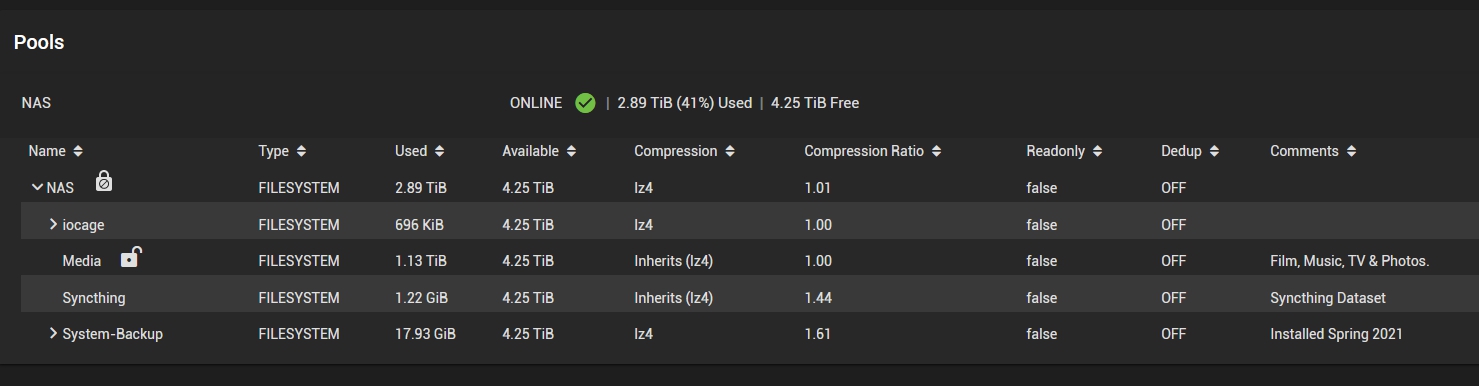
Task: Click the unlocked padlock icon beside Media
Action: pyautogui.click(x=130, y=258)
